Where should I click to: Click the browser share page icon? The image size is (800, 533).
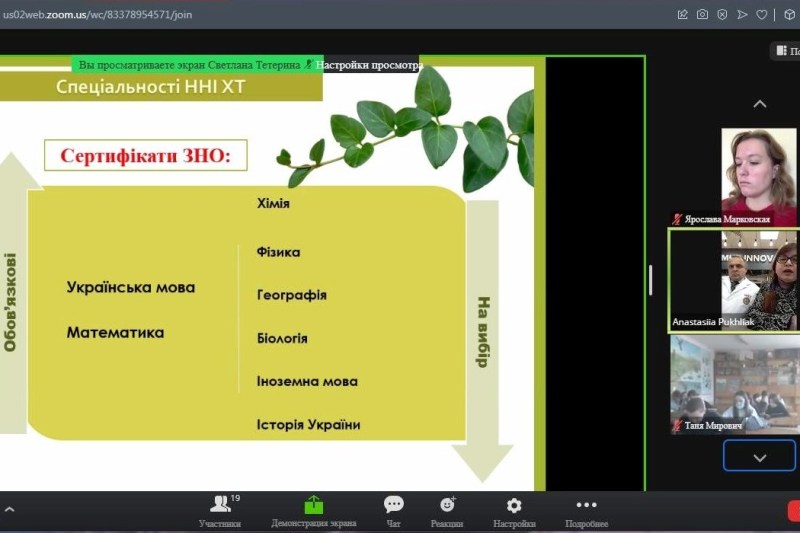[682, 14]
